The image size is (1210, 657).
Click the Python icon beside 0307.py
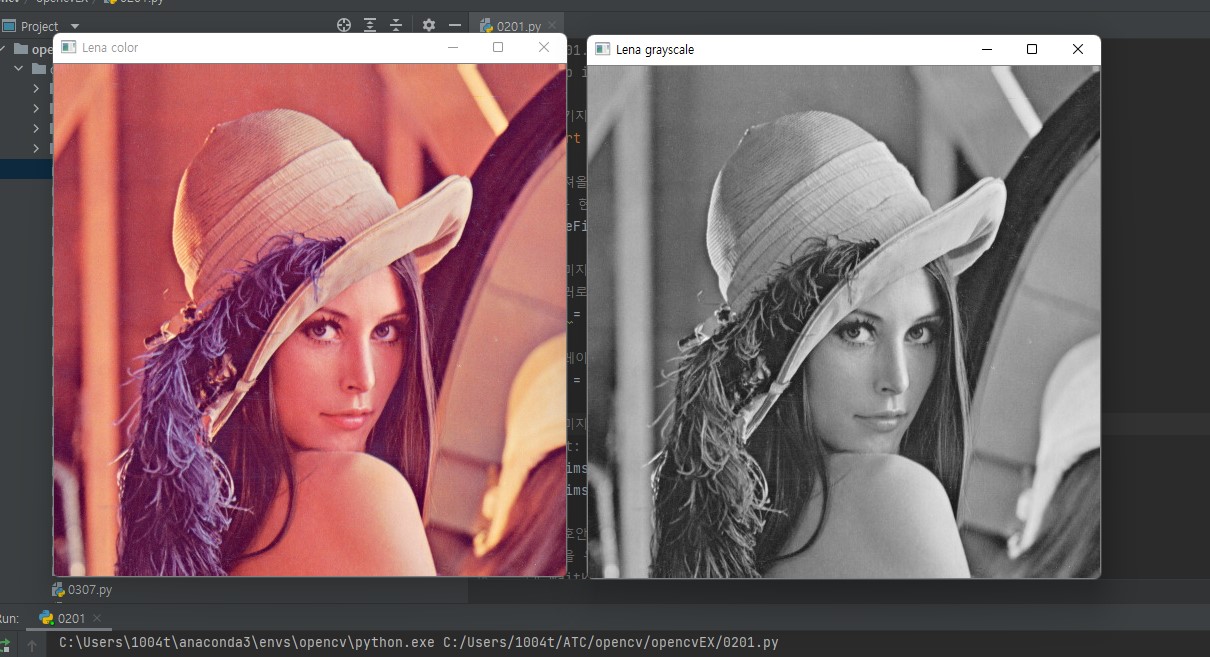(x=59, y=590)
